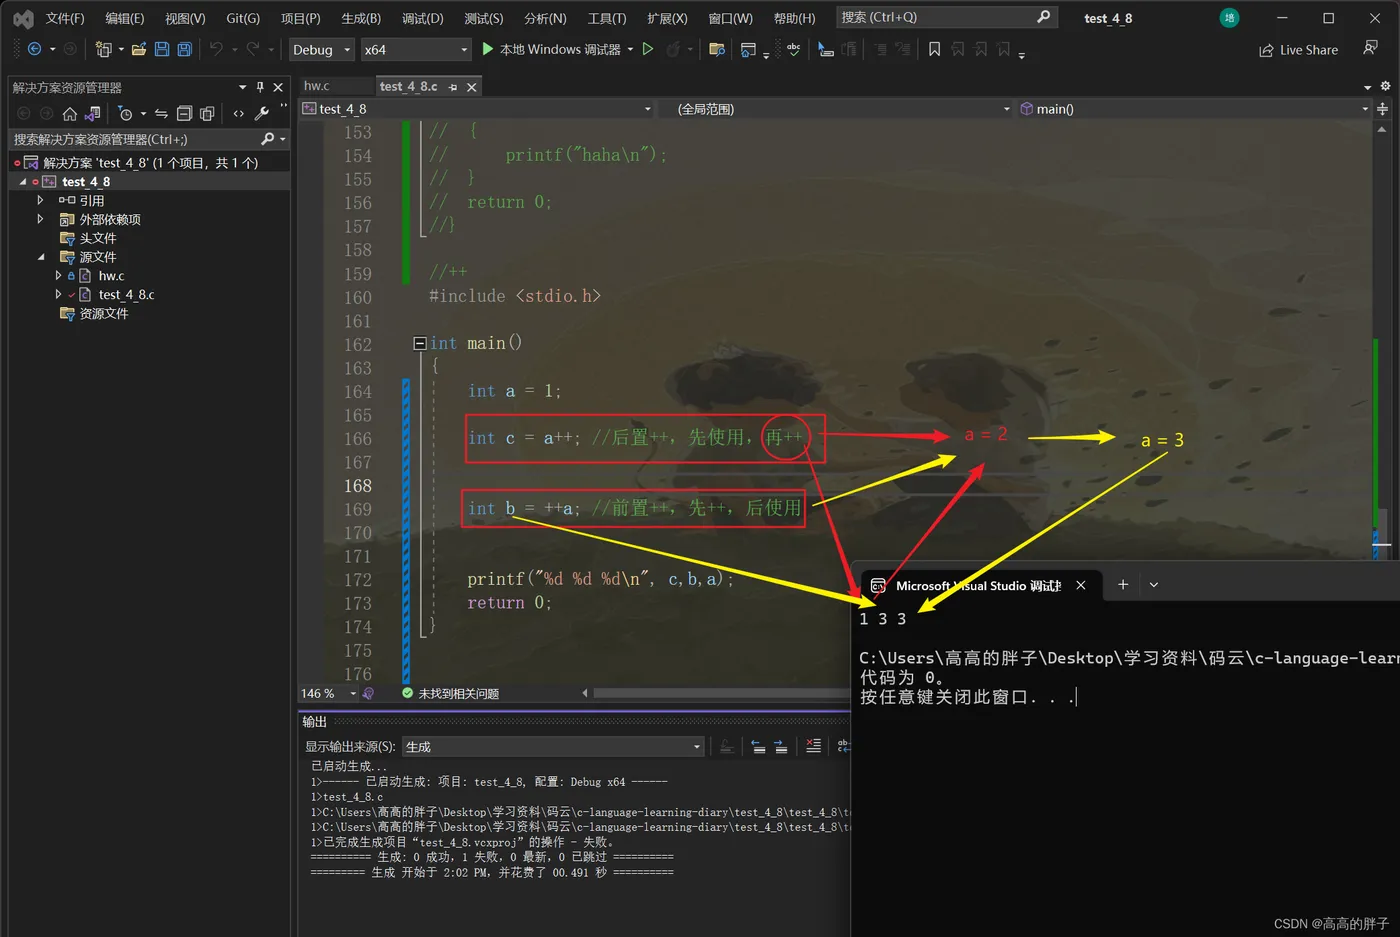1400x937 pixels.
Task: Open the 调试(D) menu
Action: click(x=423, y=18)
